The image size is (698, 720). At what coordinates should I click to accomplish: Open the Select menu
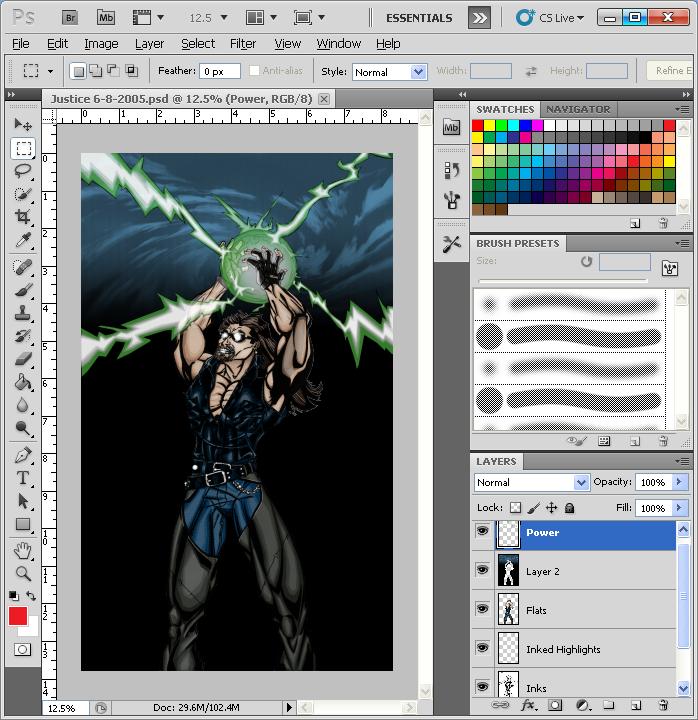click(x=198, y=44)
